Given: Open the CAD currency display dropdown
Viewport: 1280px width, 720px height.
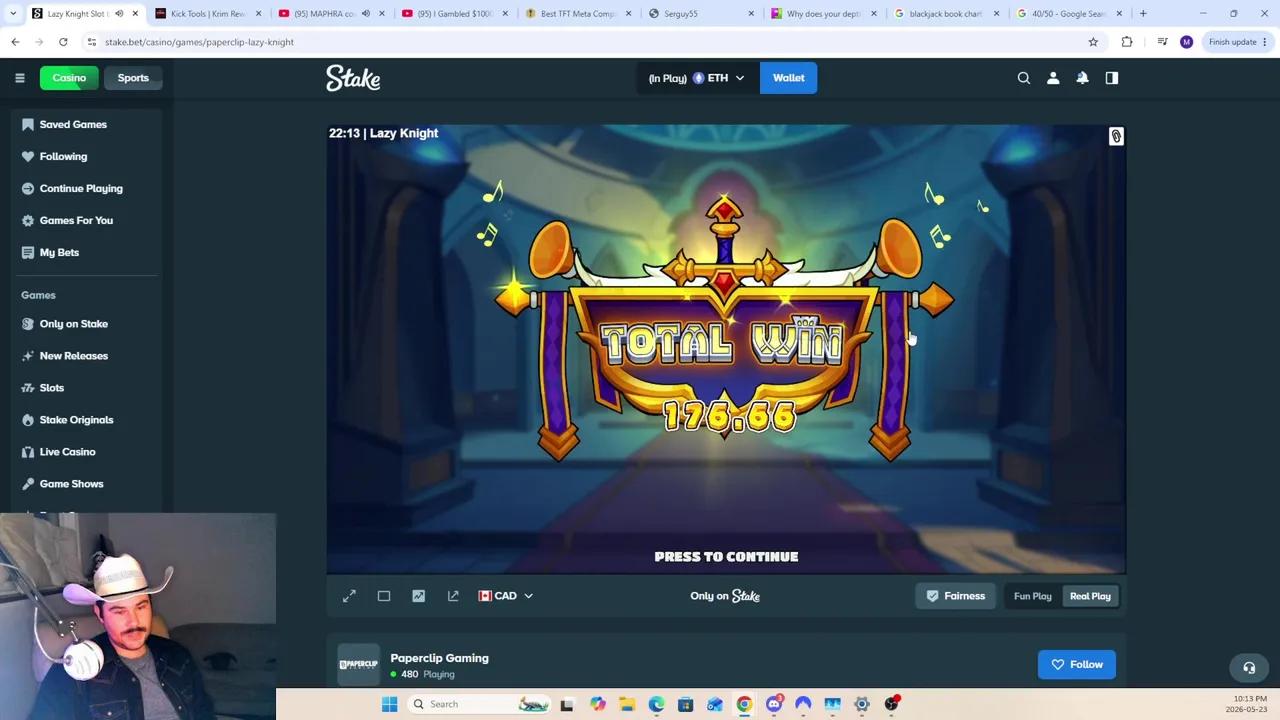Looking at the screenshot, I should [506, 596].
